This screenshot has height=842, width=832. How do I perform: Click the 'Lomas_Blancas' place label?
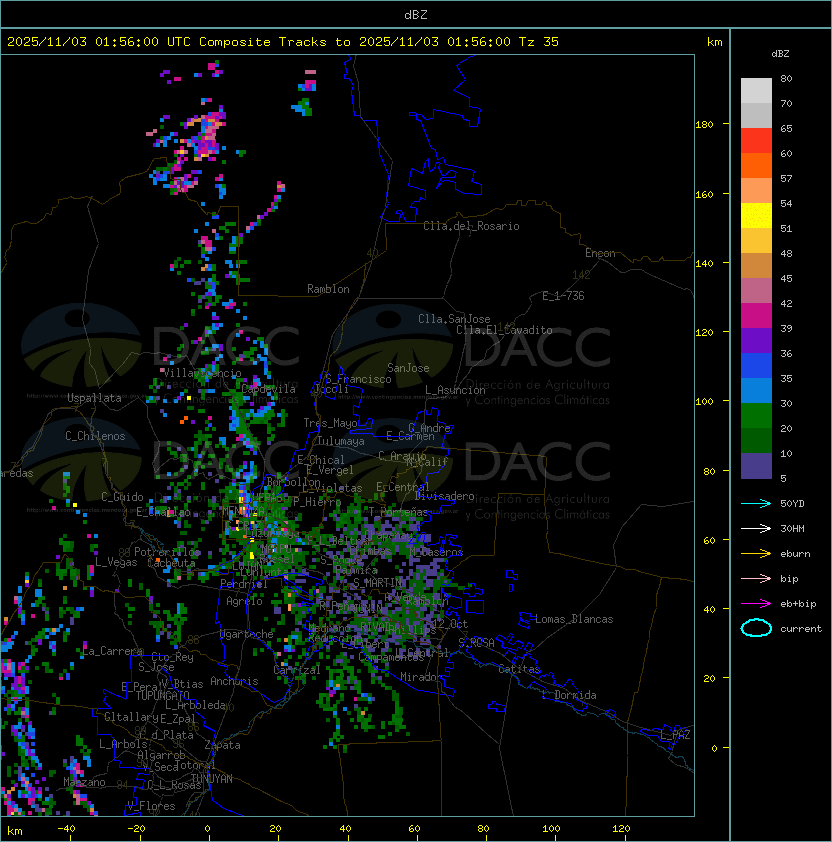coord(574,619)
